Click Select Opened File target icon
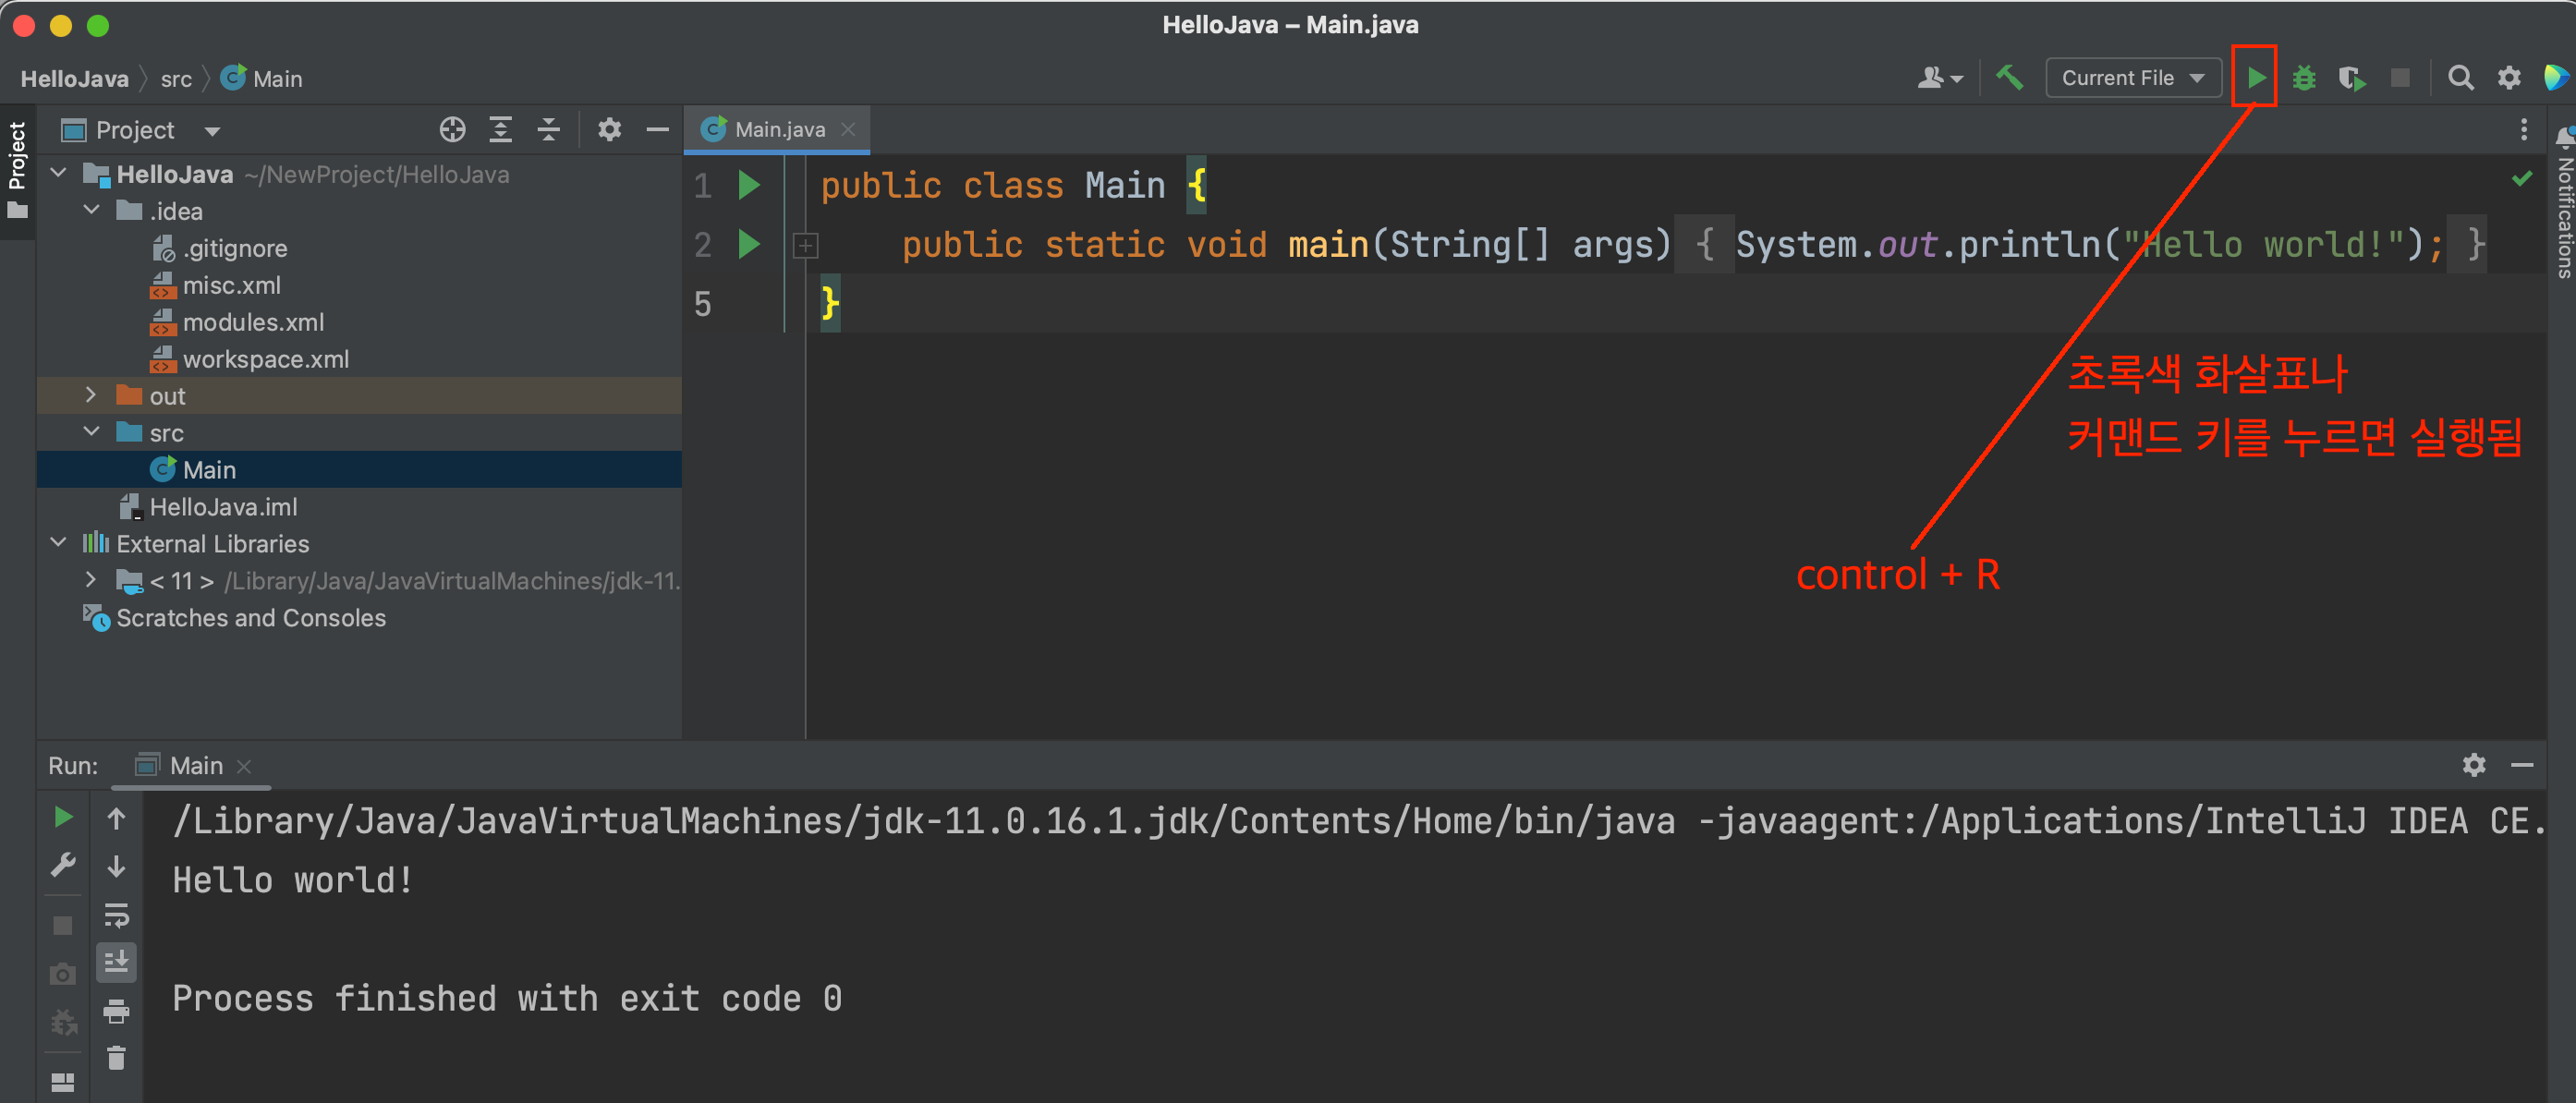This screenshot has height=1103, width=2576. click(452, 129)
